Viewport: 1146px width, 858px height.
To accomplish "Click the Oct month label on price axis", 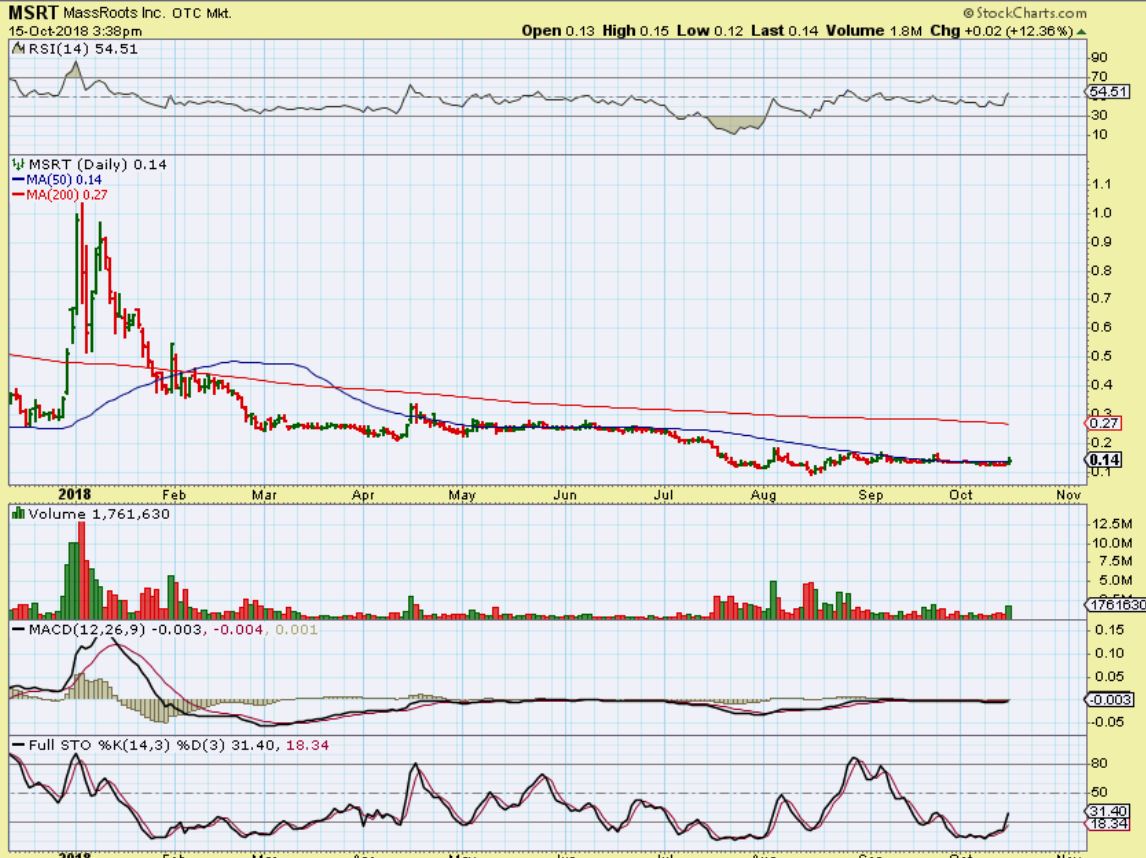I will click(x=960, y=495).
